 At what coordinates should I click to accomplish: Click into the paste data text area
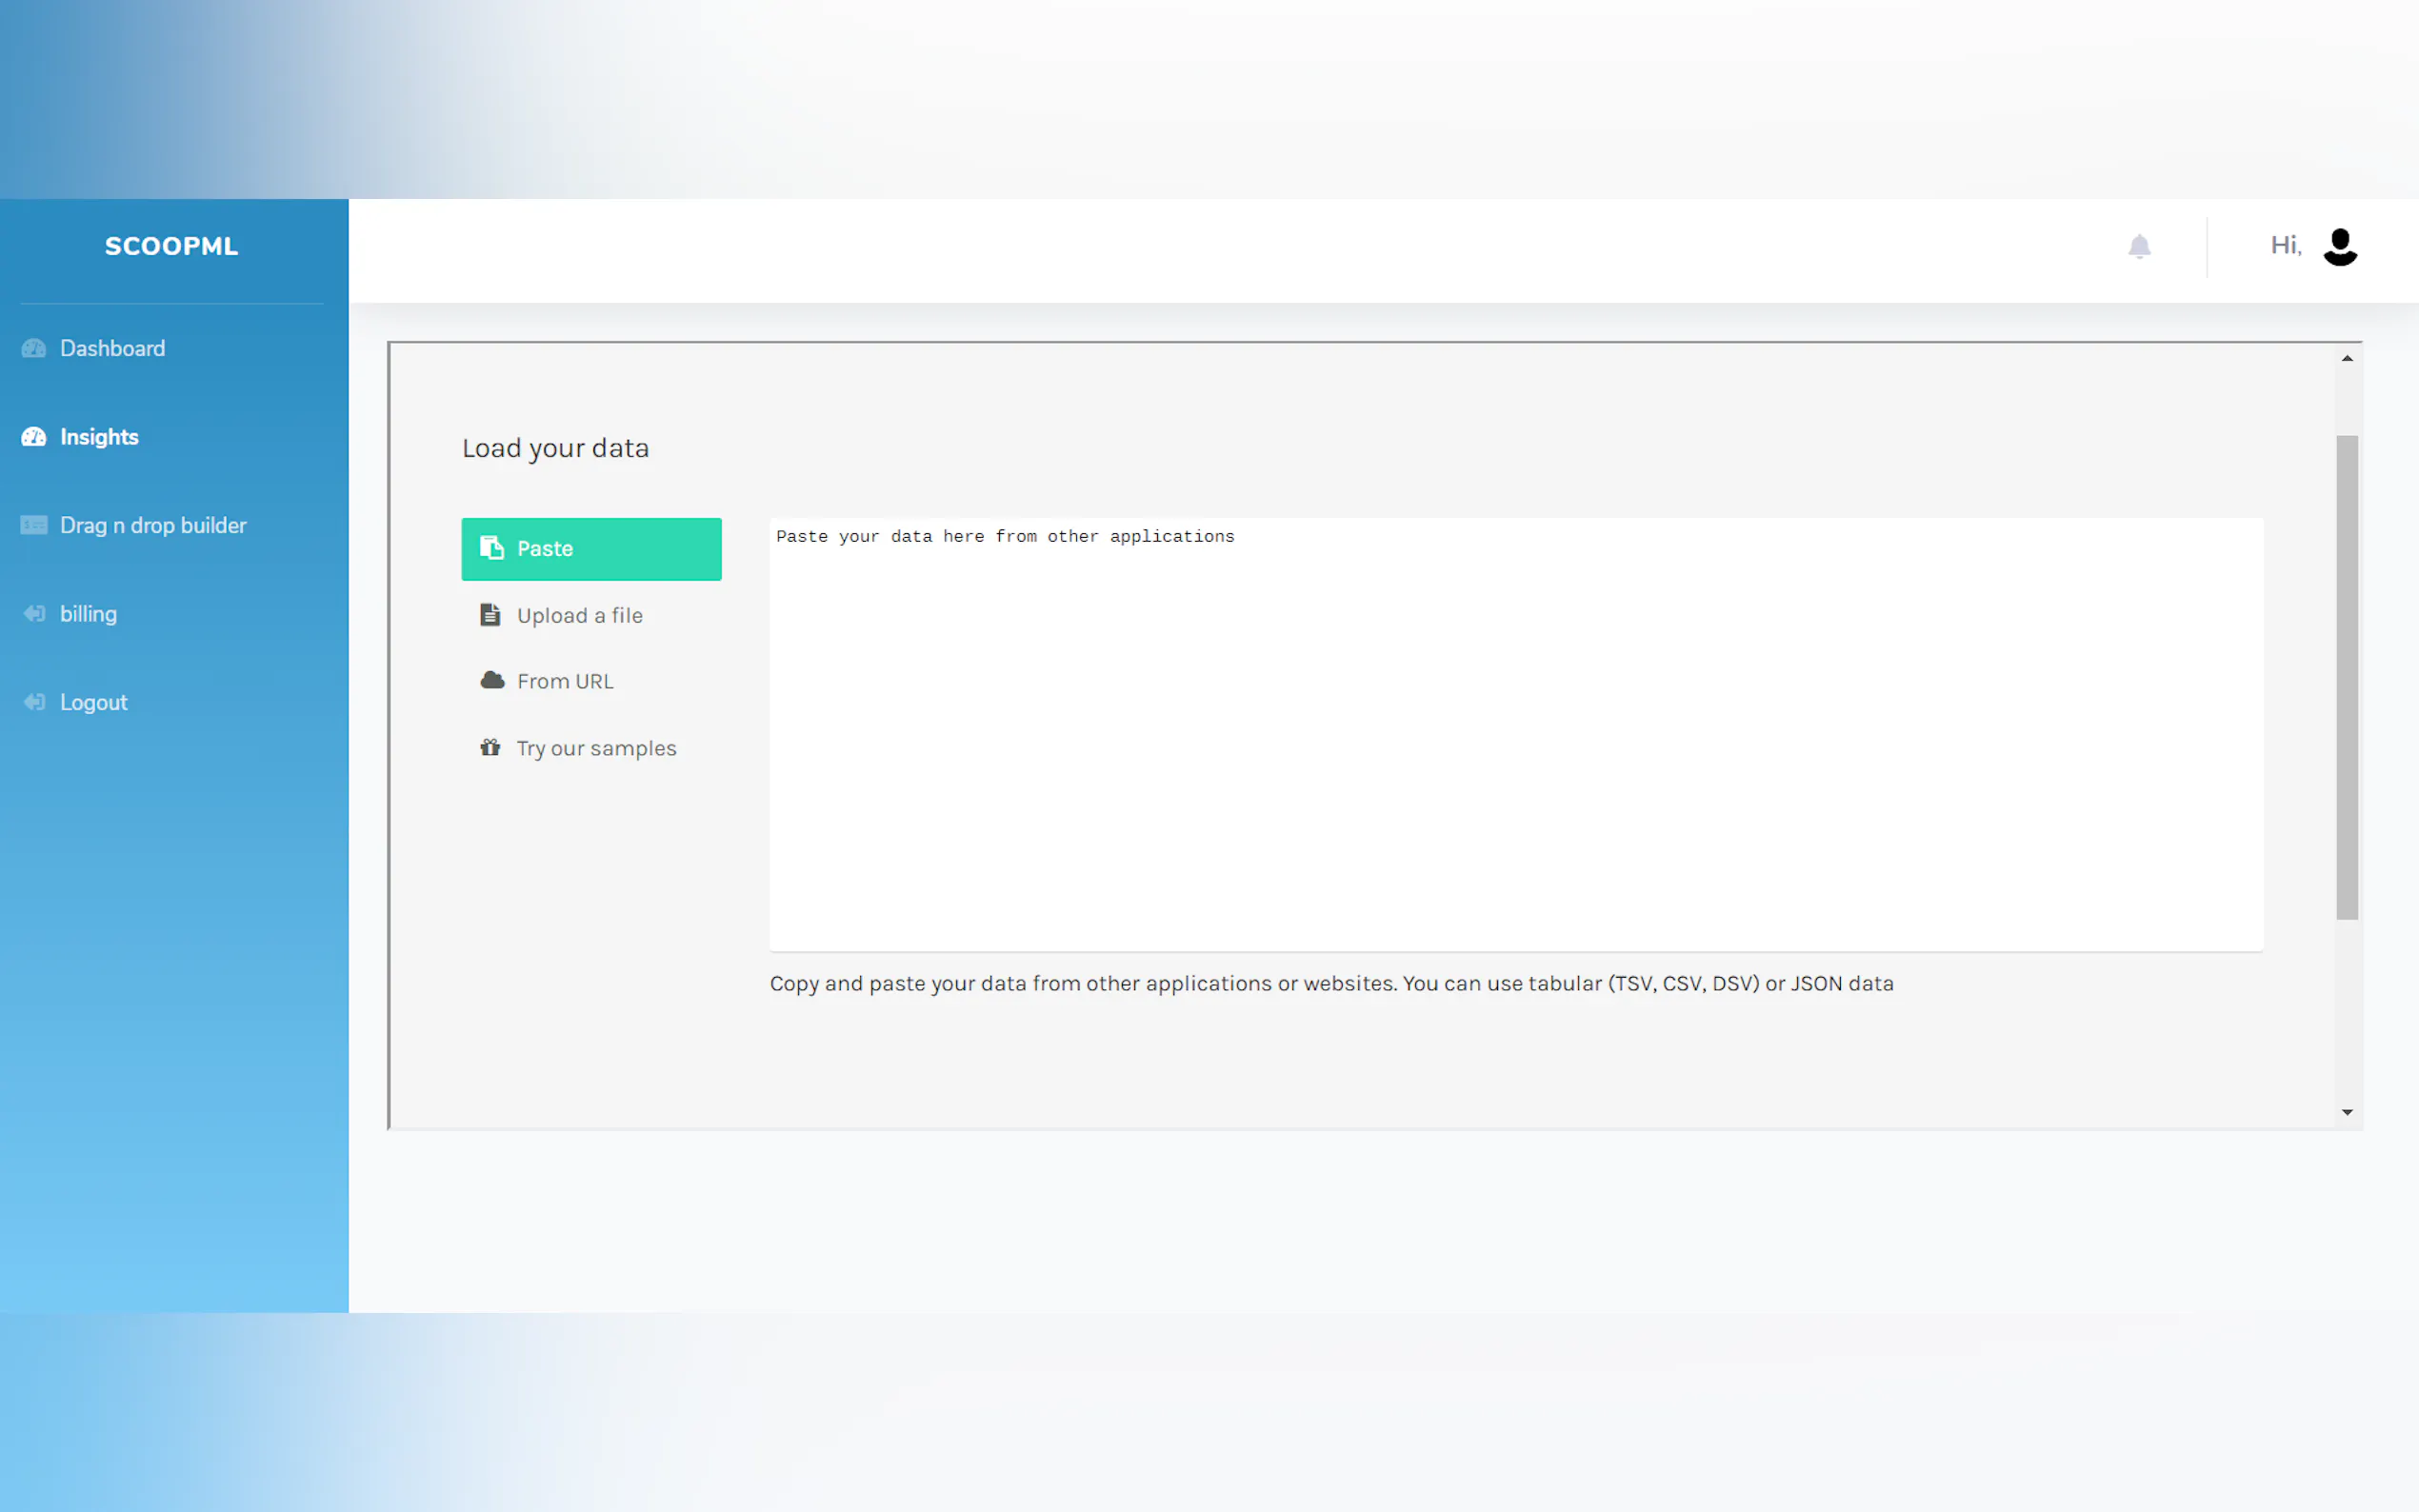(x=1515, y=735)
